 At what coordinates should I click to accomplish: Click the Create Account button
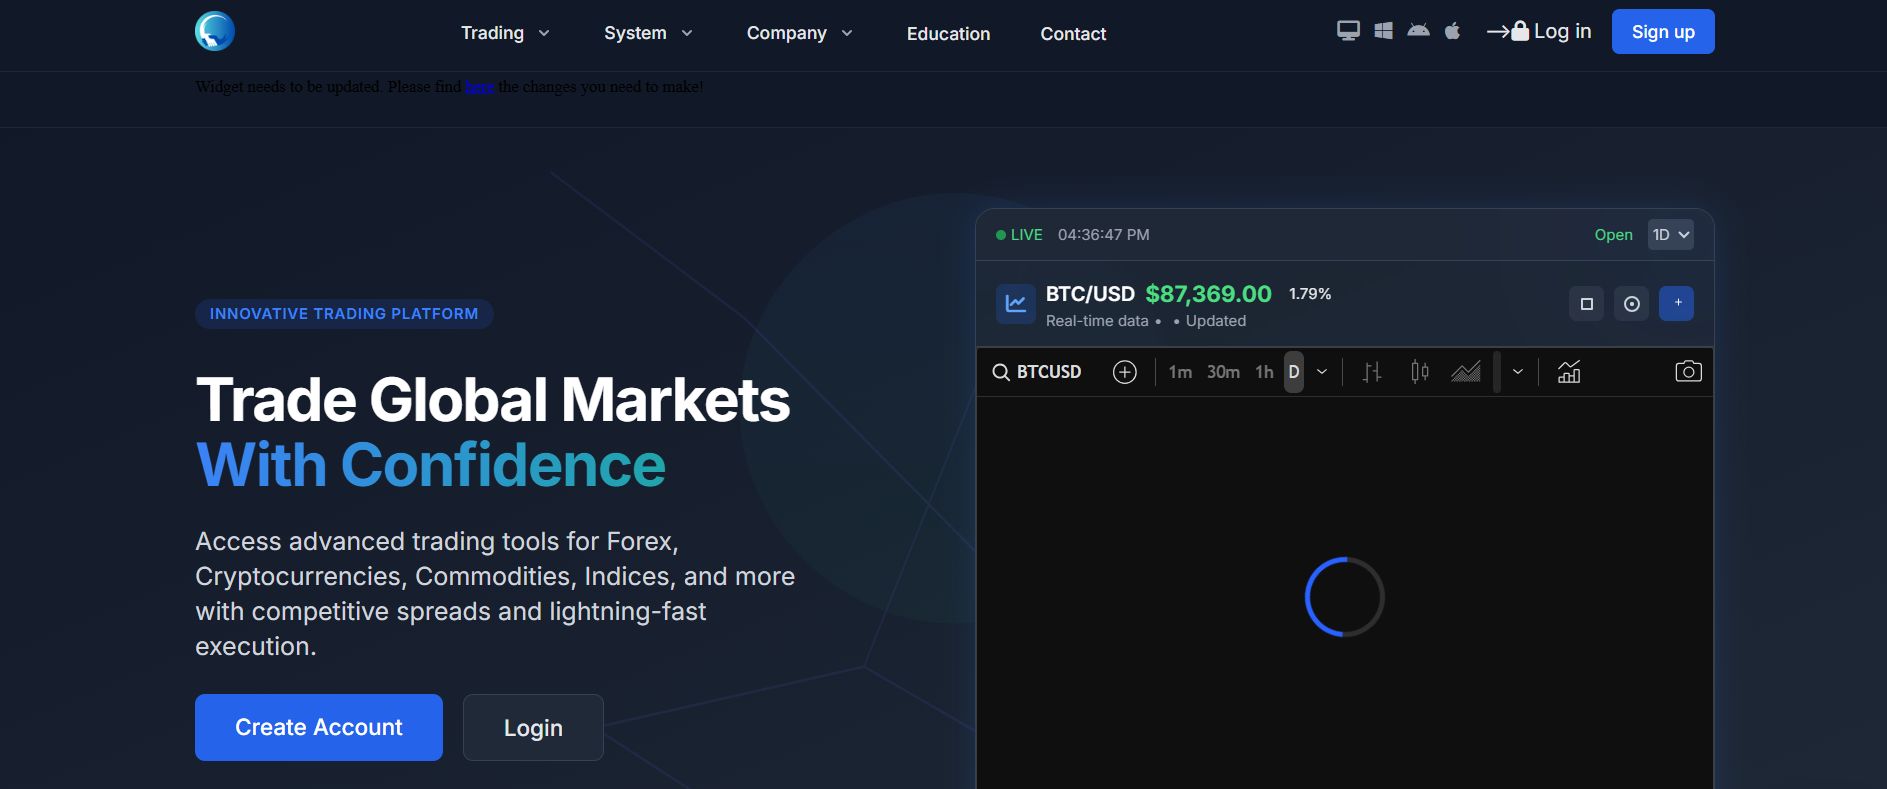pyautogui.click(x=319, y=727)
